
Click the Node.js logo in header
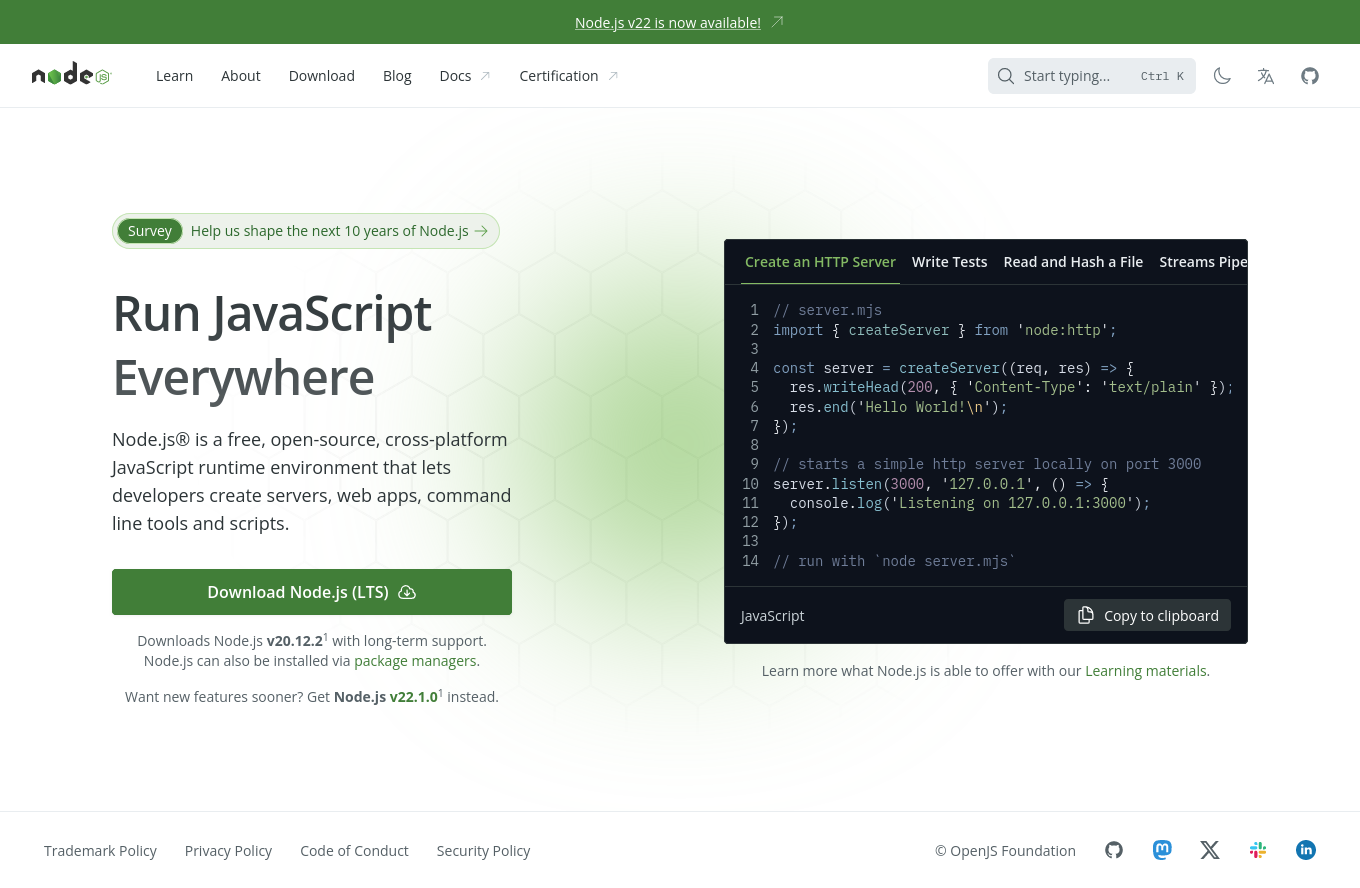[72, 75]
